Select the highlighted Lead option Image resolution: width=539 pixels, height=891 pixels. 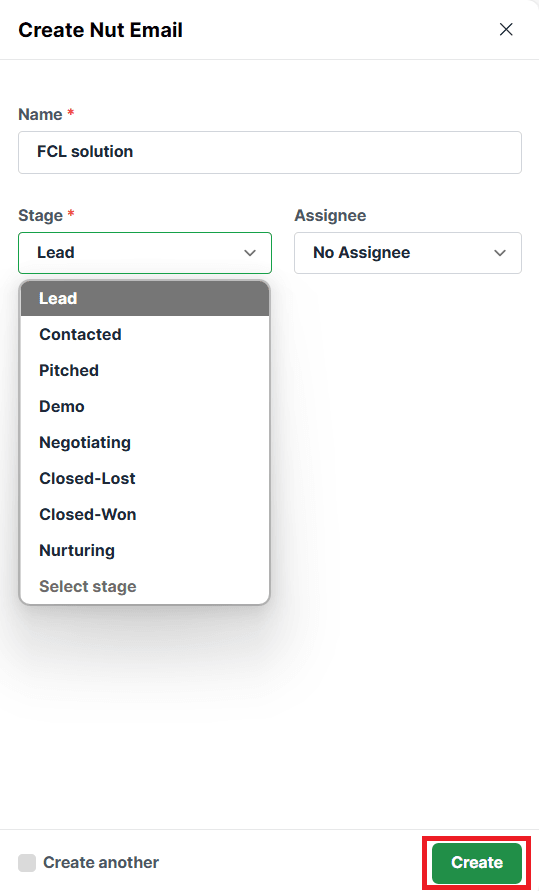click(145, 298)
